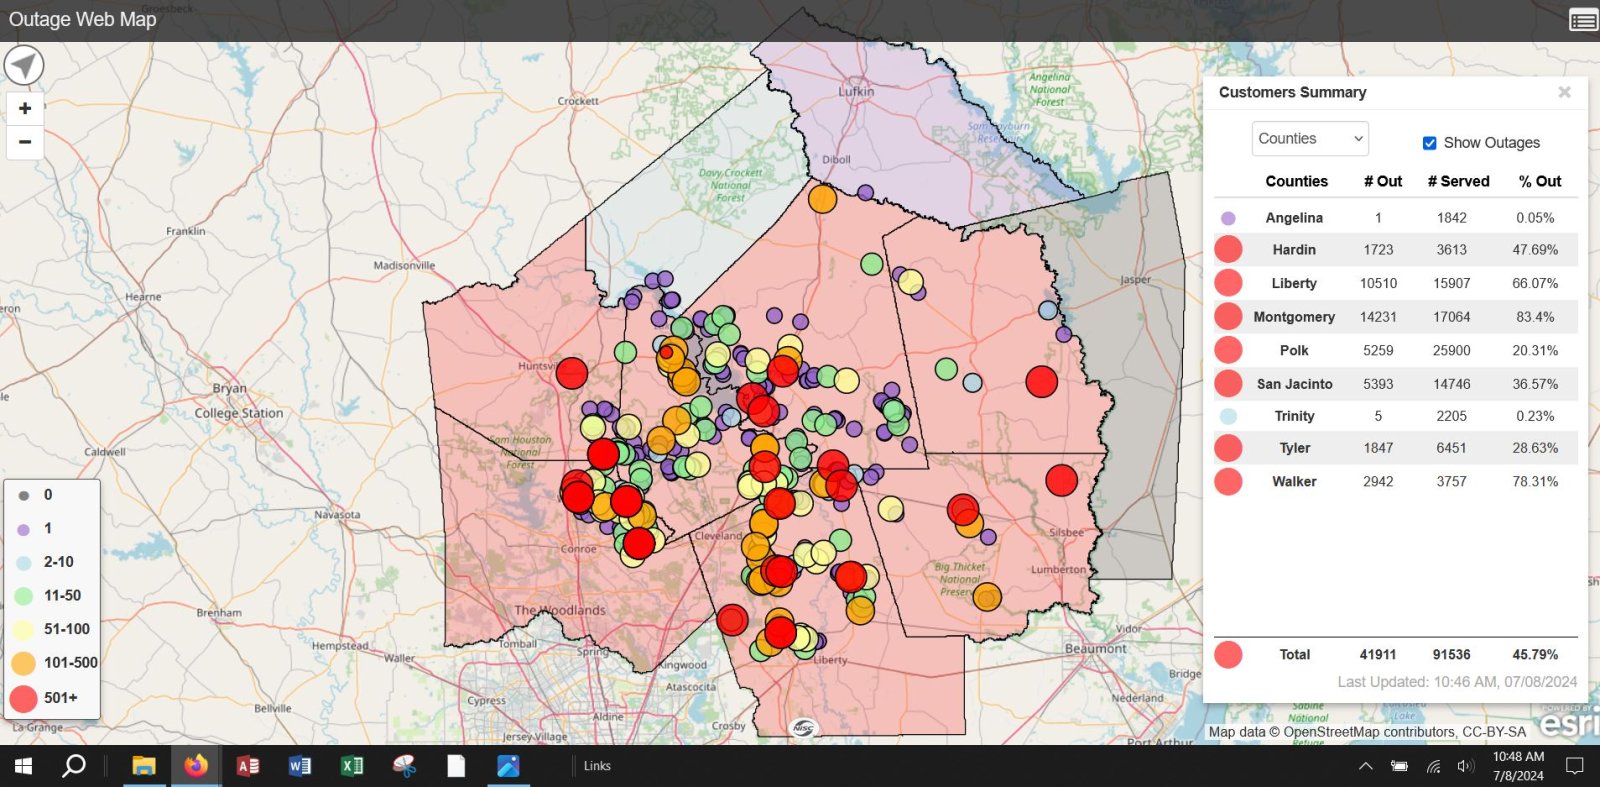Image resolution: width=1600 pixels, height=787 pixels.
Task: Click the Last Updated timestamp text
Action: coord(1457,682)
